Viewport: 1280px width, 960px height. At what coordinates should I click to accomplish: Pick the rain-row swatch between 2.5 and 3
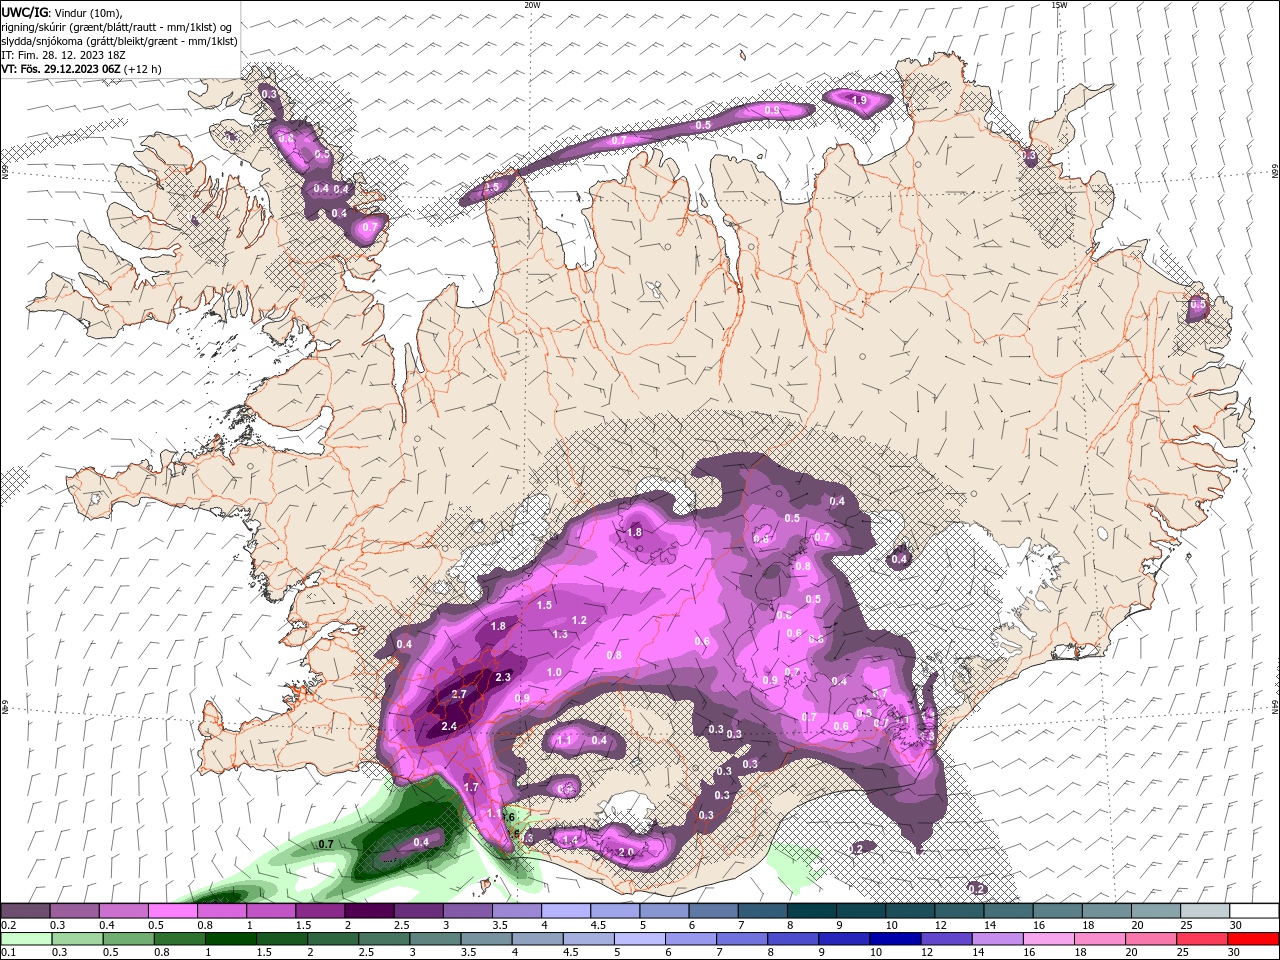point(384,939)
